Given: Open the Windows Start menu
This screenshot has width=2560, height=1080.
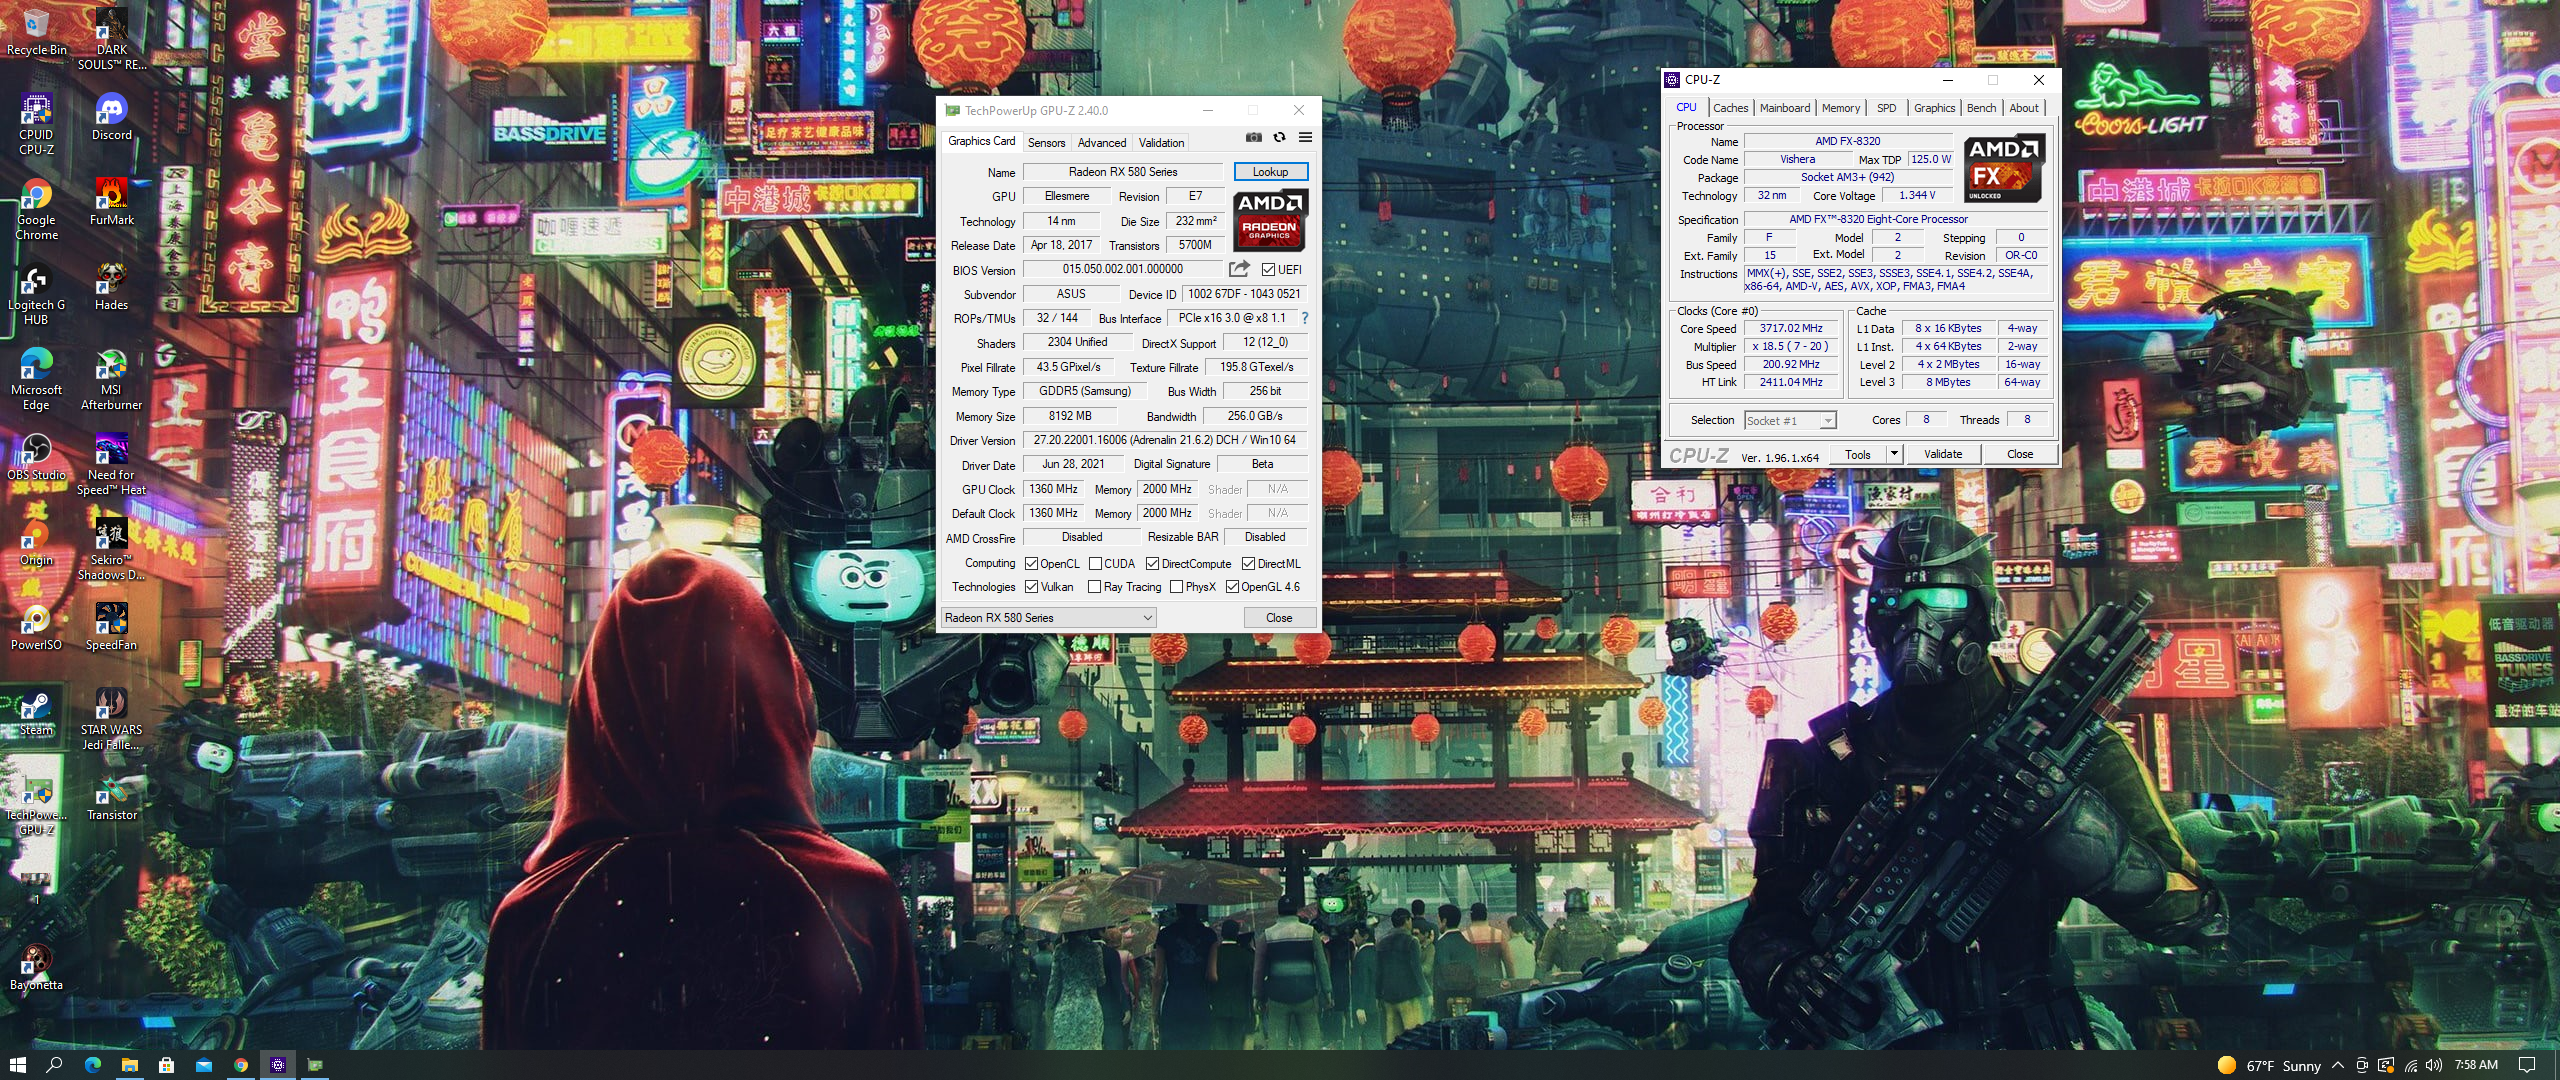Looking at the screenshot, I should [x=17, y=1065].
